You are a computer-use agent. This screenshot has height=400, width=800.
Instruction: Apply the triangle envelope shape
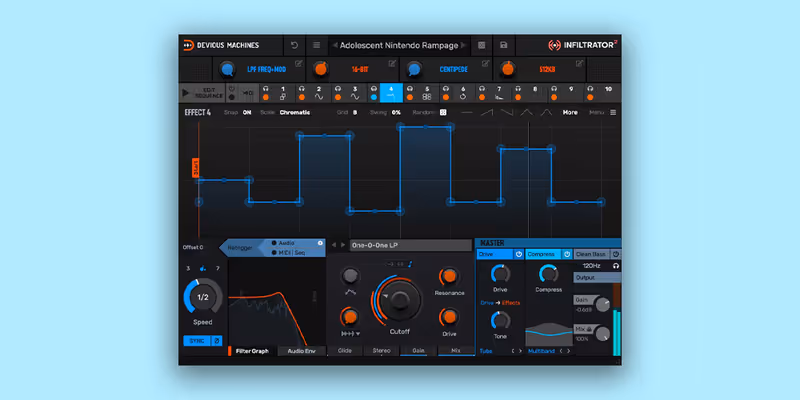(527, 112)
